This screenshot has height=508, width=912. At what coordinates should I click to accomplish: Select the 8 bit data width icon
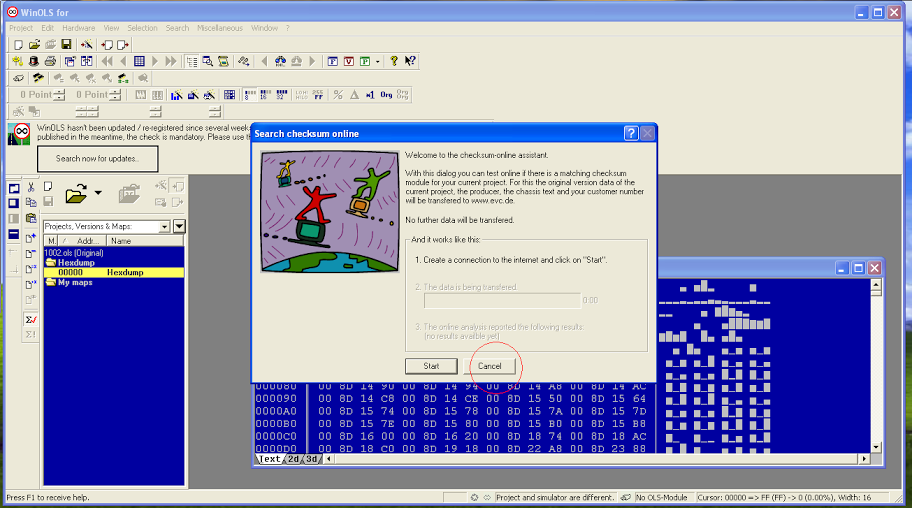tap(250, 94)
